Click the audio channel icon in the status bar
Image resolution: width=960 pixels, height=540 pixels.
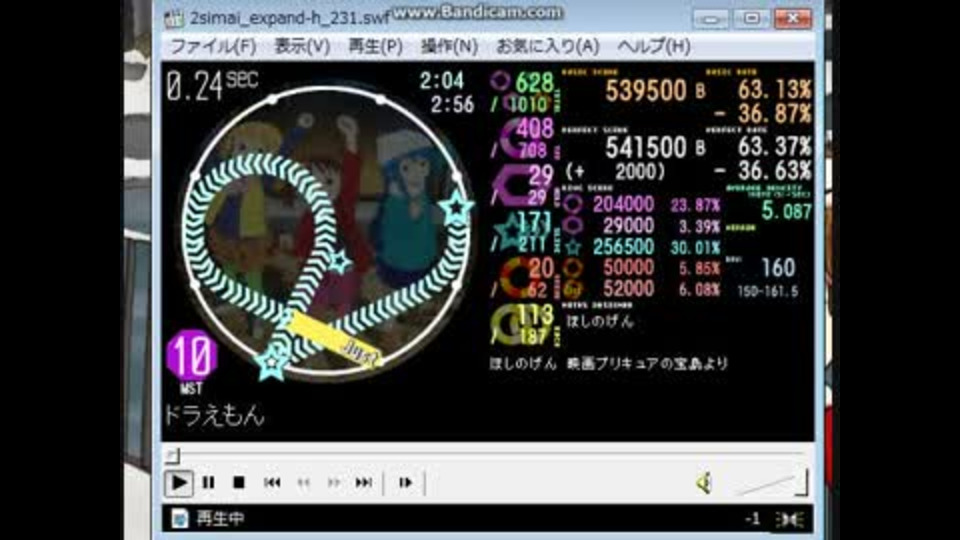(x=789, y=520)
